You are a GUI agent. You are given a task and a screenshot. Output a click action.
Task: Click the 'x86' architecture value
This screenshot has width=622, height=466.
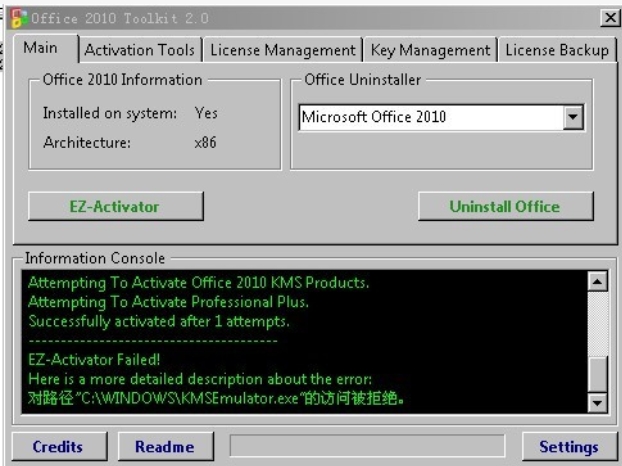pyautogui.click(x=205, y=142)
